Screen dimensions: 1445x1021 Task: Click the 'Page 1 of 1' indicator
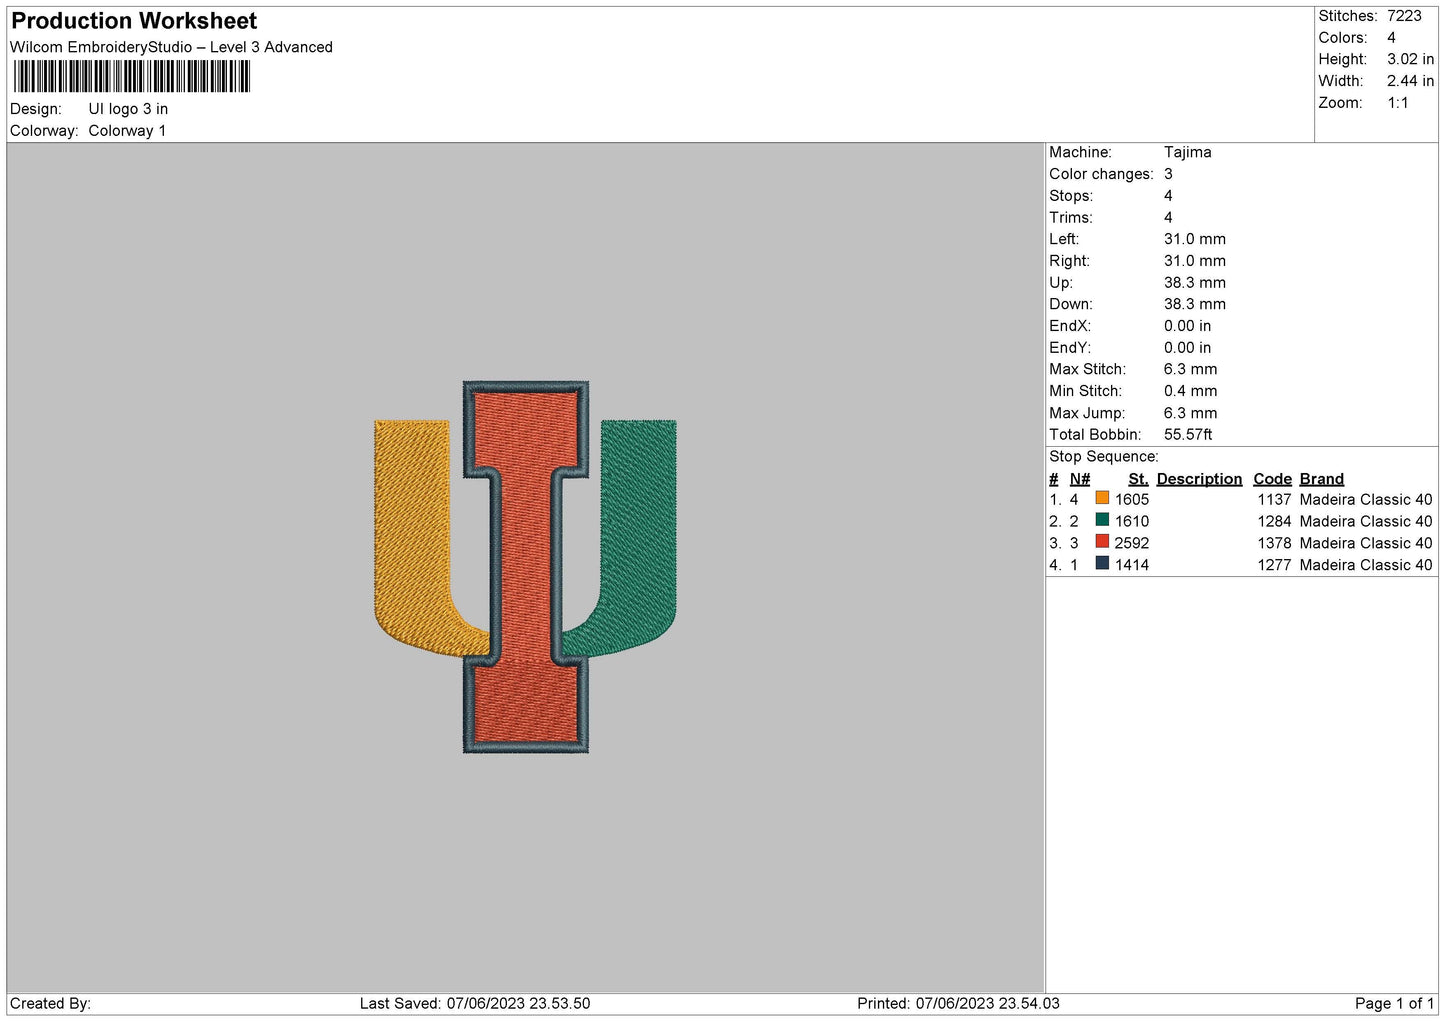click(x=1394, y=1004)
